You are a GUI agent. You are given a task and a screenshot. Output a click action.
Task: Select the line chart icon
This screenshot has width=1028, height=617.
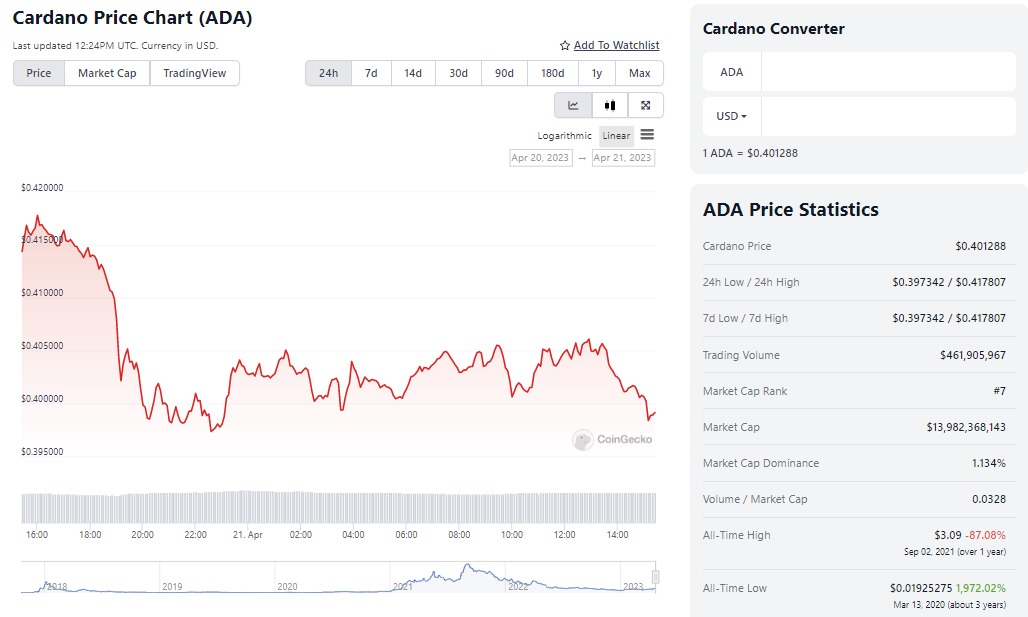pyautogui.click(x=574, y=105)
